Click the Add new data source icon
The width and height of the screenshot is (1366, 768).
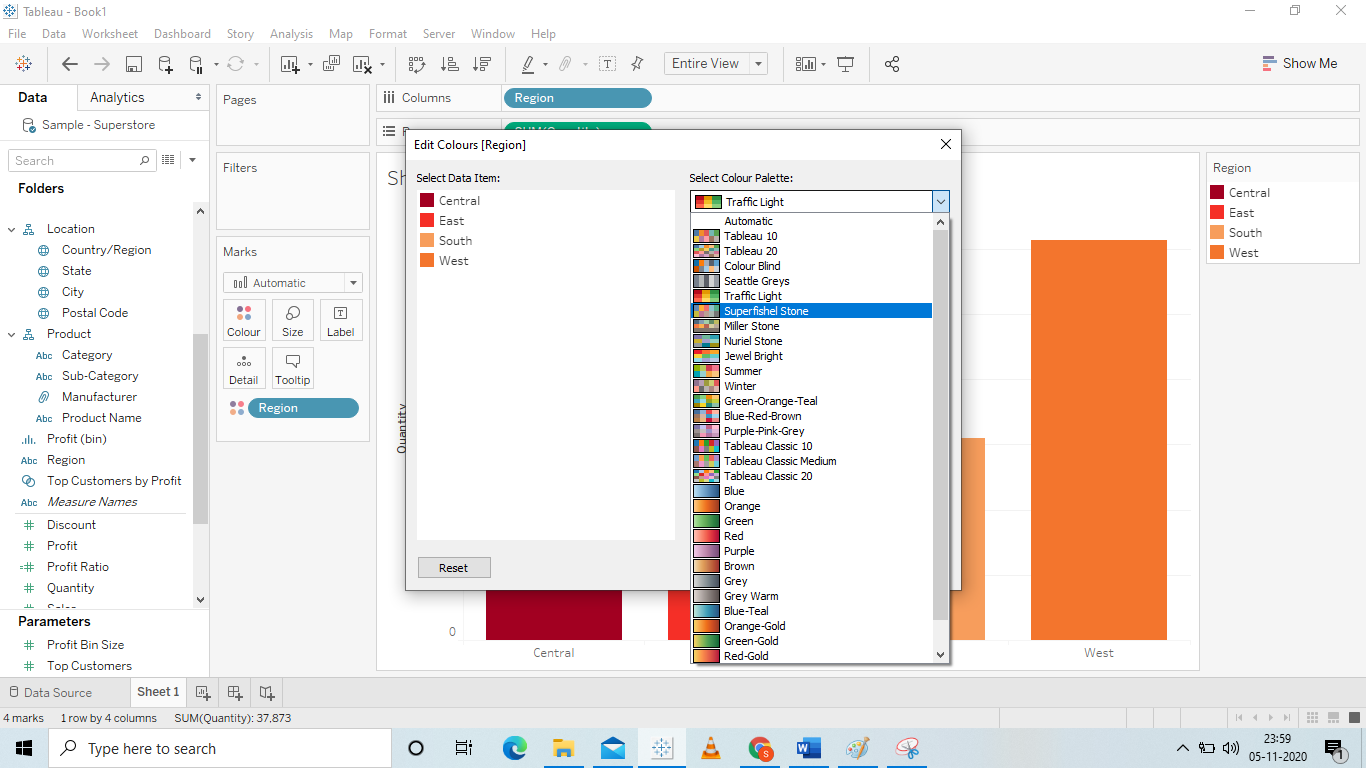[166, 64]
